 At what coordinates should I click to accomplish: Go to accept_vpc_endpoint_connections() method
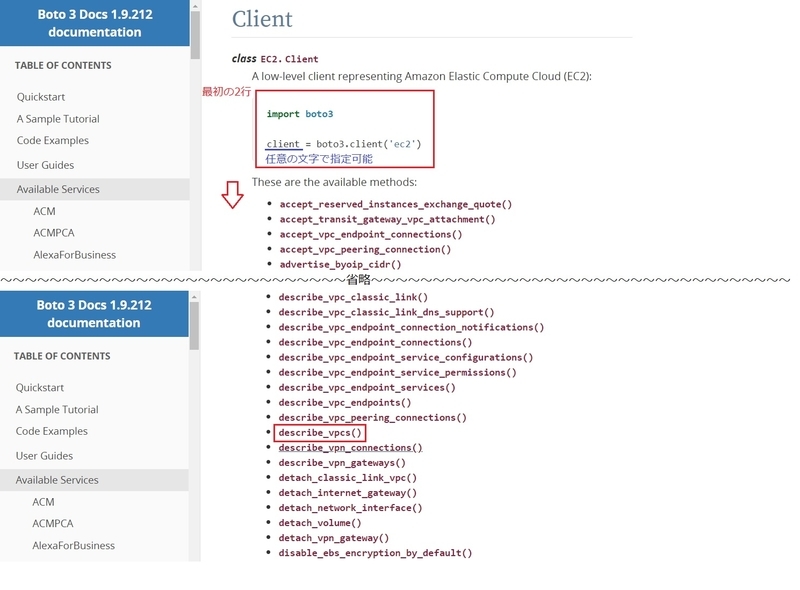pyautogui.click(x=370, y=234)
